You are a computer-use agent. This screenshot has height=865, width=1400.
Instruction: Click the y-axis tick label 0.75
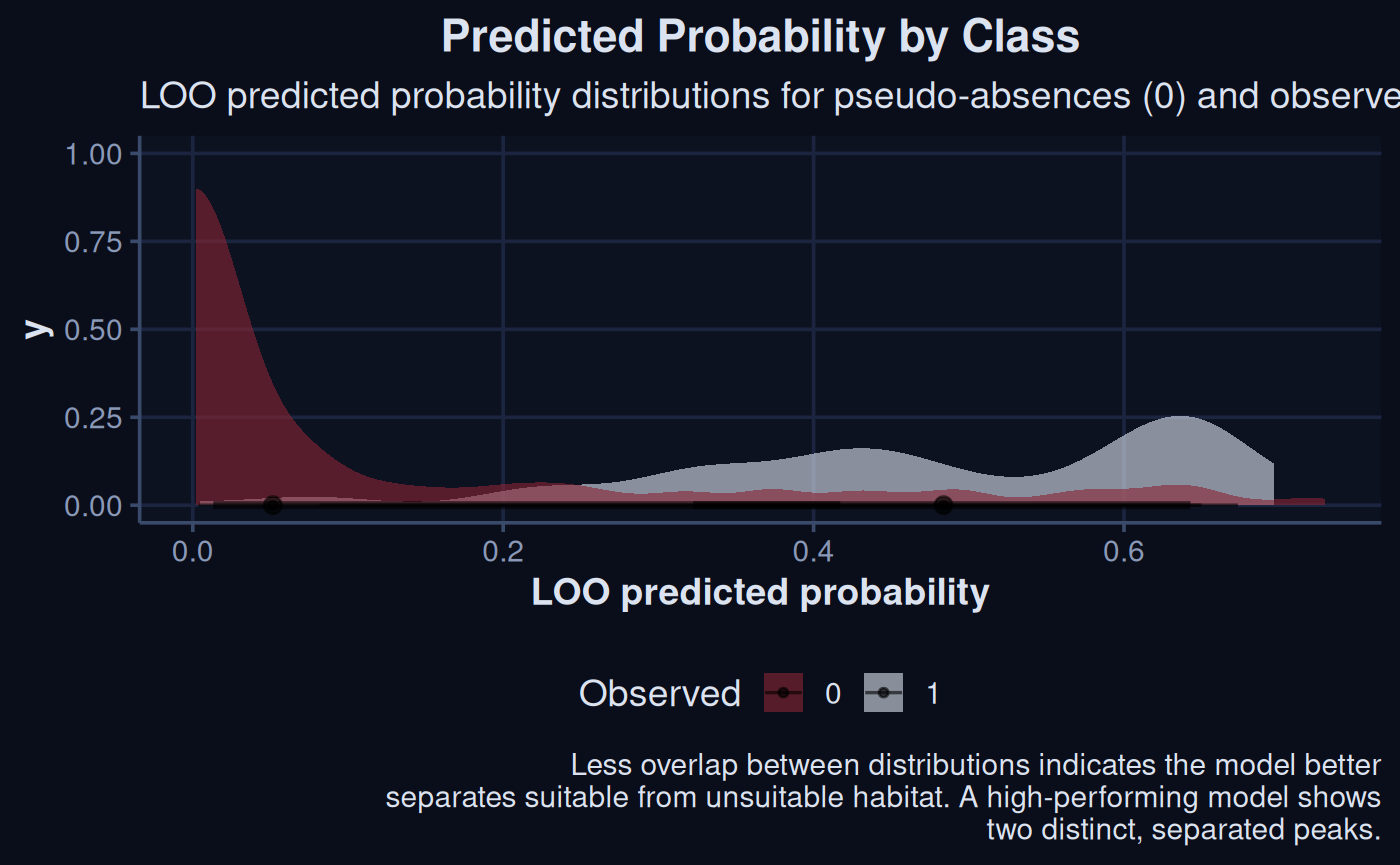(x=94, y=242)
